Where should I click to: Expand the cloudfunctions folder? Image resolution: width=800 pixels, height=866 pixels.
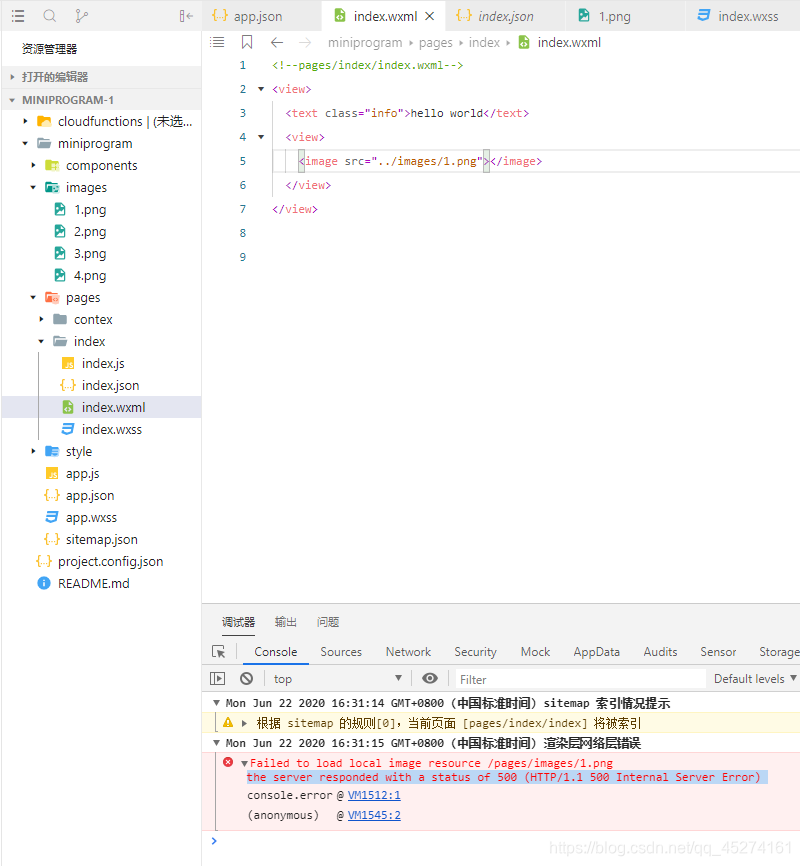pyautogui.click(x=102, y=121)
